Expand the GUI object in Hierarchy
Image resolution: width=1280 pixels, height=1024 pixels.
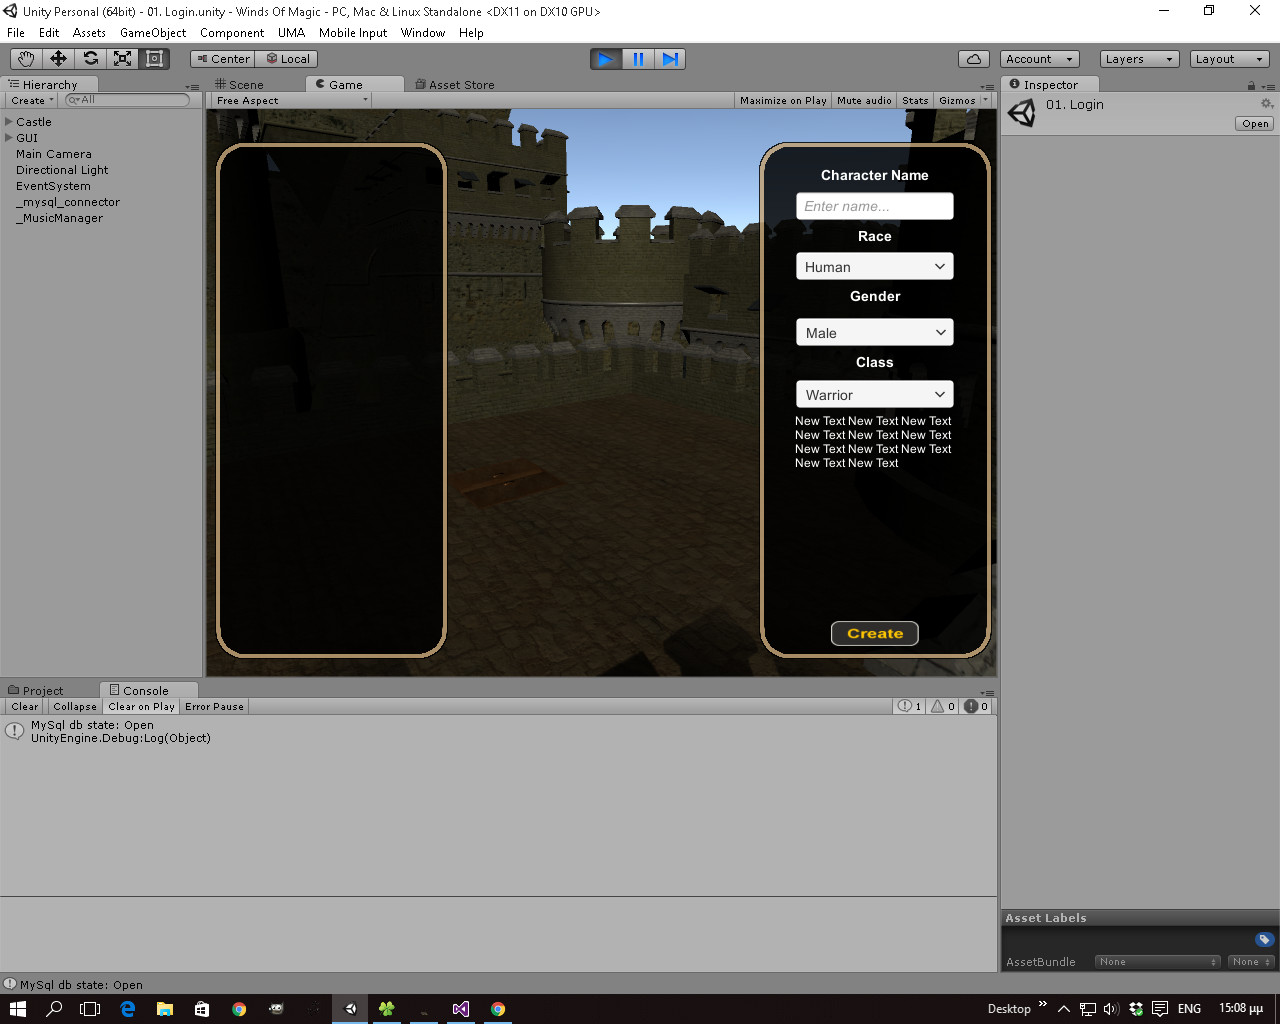click(9, 138)
